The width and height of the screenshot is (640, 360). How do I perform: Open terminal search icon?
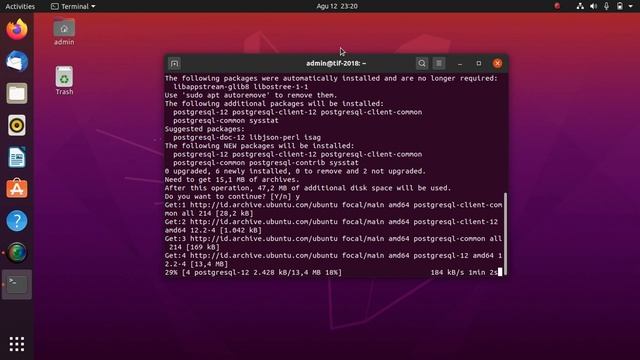coord(422,63)
